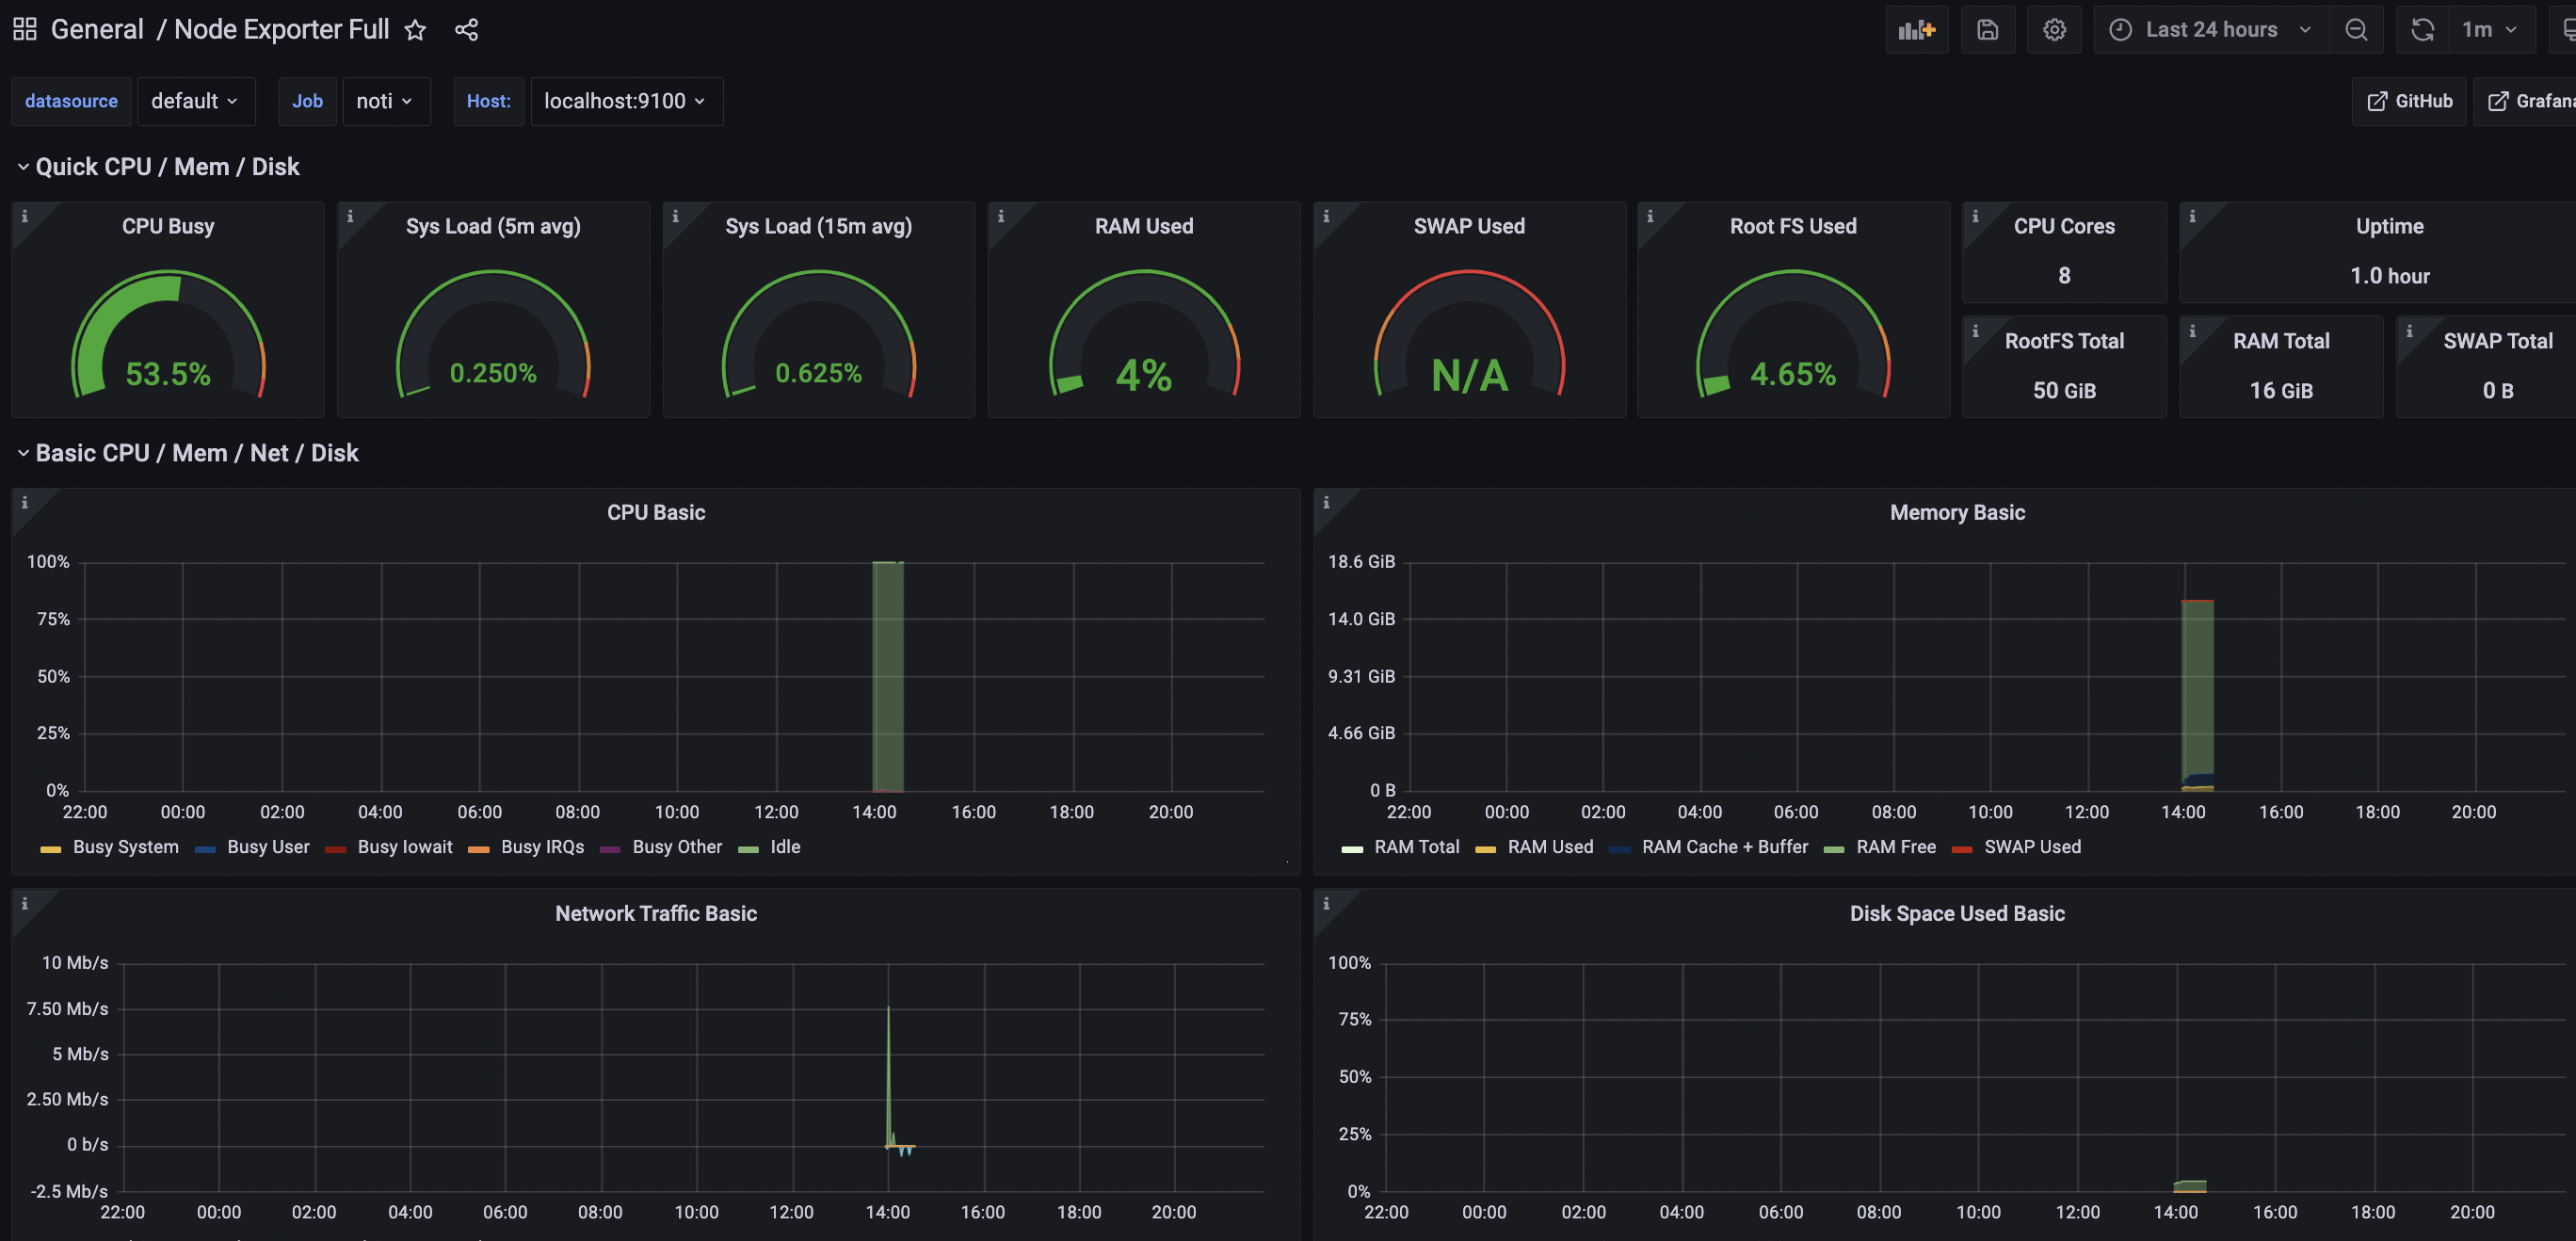Click the dashboards grid icon

[25, 29]
